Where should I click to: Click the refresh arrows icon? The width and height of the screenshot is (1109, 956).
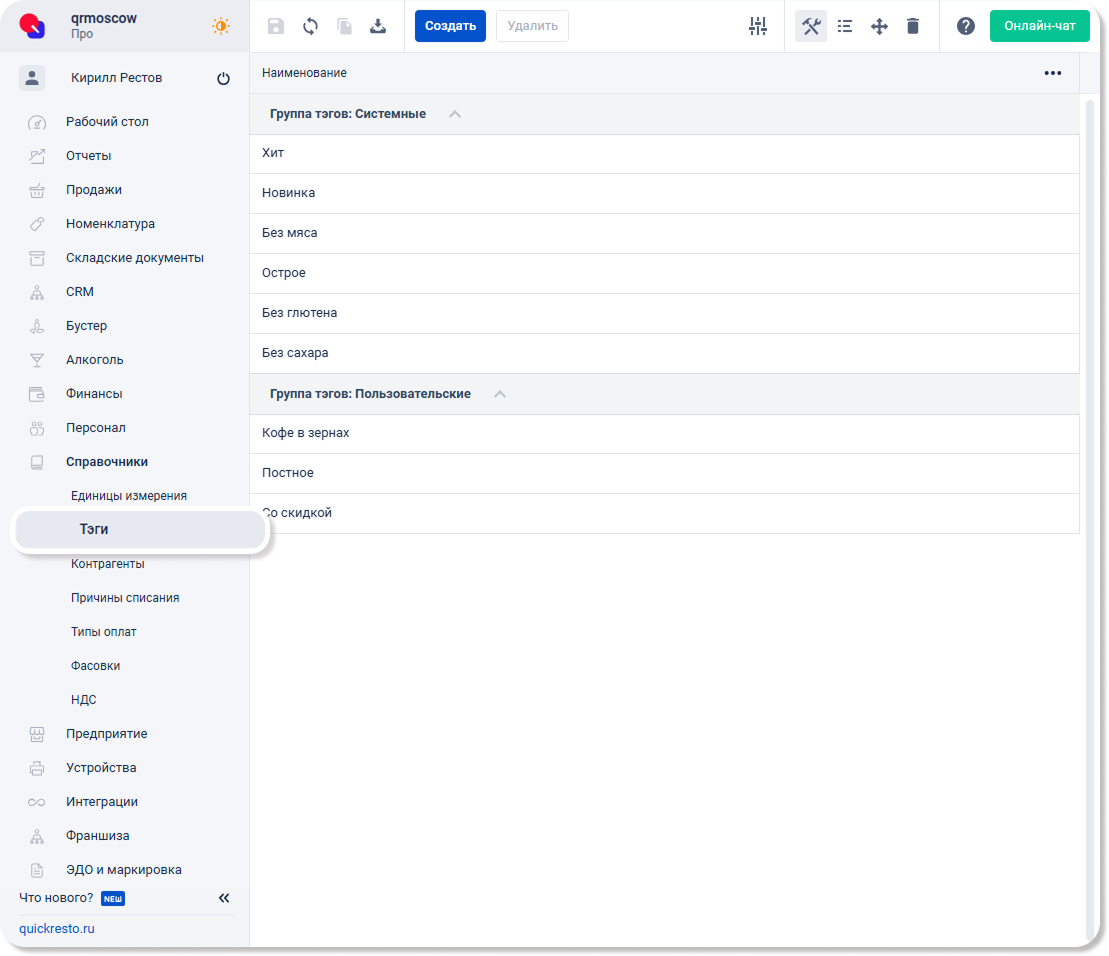click(310, 26)
